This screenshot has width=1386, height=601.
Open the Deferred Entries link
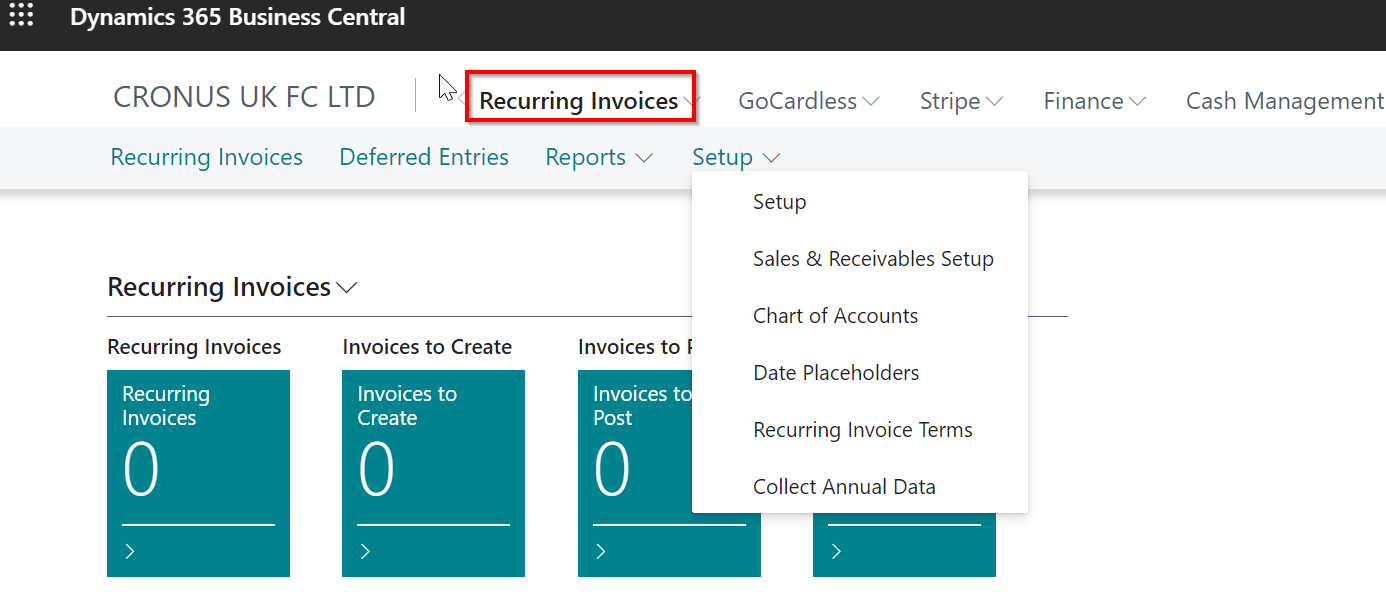click(424, 158)
